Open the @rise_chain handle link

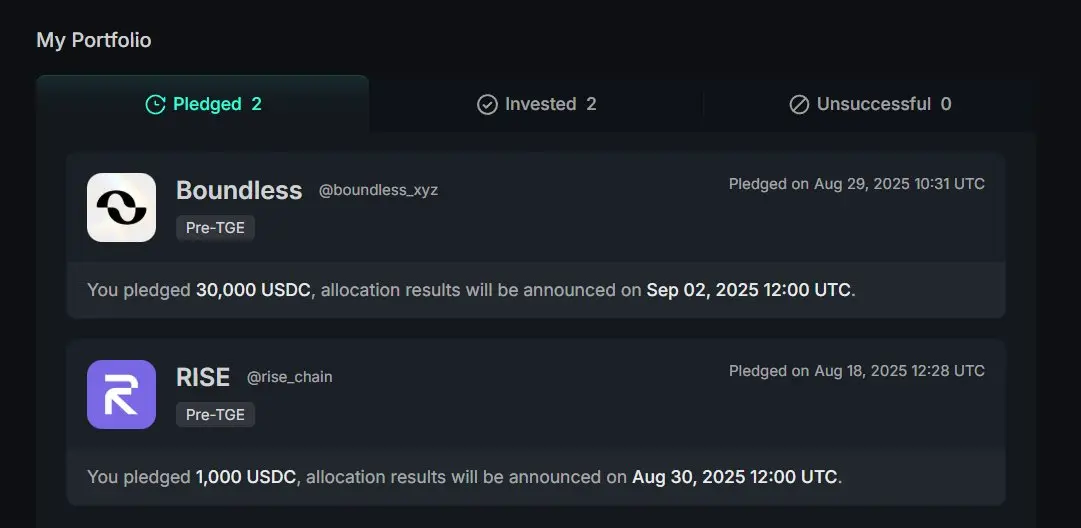tap(290, 377)
